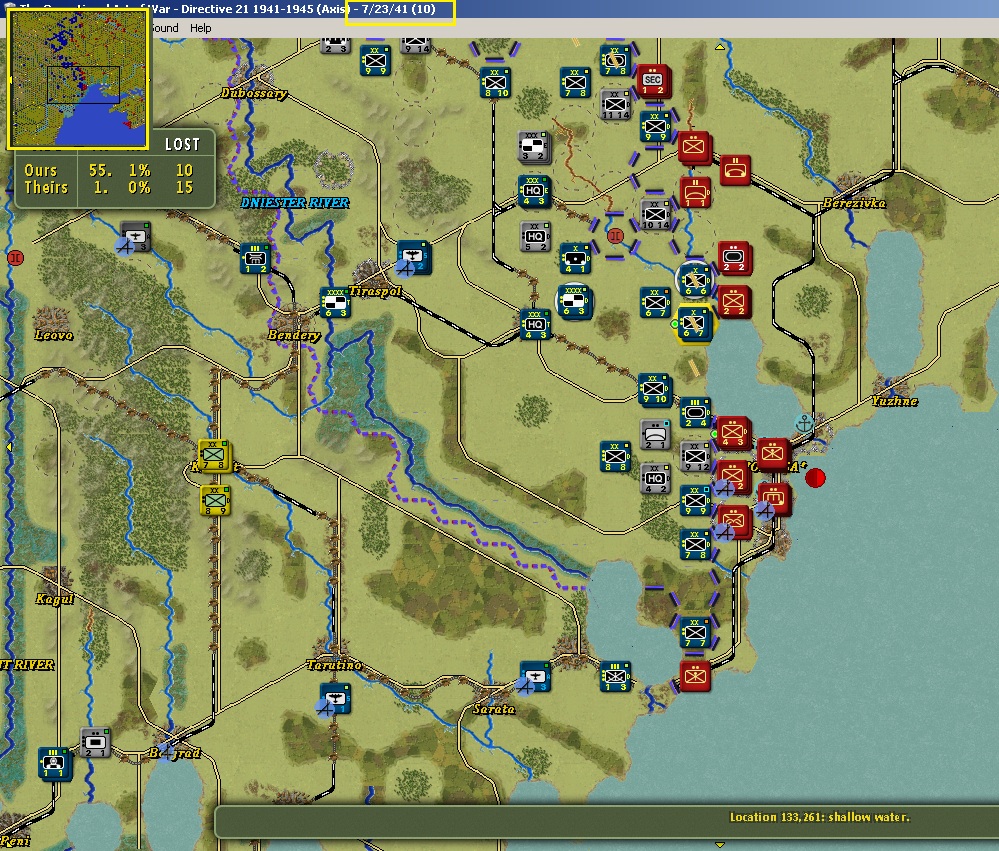
Task: Select the gray 2-1 artillery unit near Odessa
Action: 655,435
